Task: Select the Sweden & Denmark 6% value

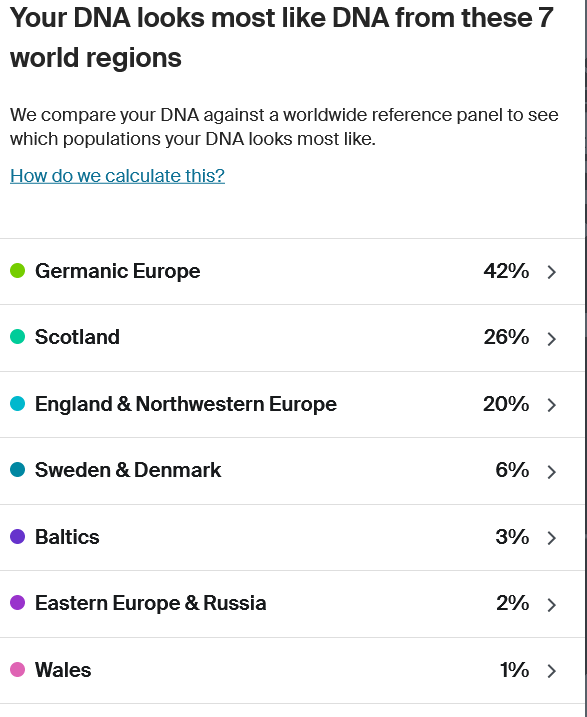Action: [512, 470]
